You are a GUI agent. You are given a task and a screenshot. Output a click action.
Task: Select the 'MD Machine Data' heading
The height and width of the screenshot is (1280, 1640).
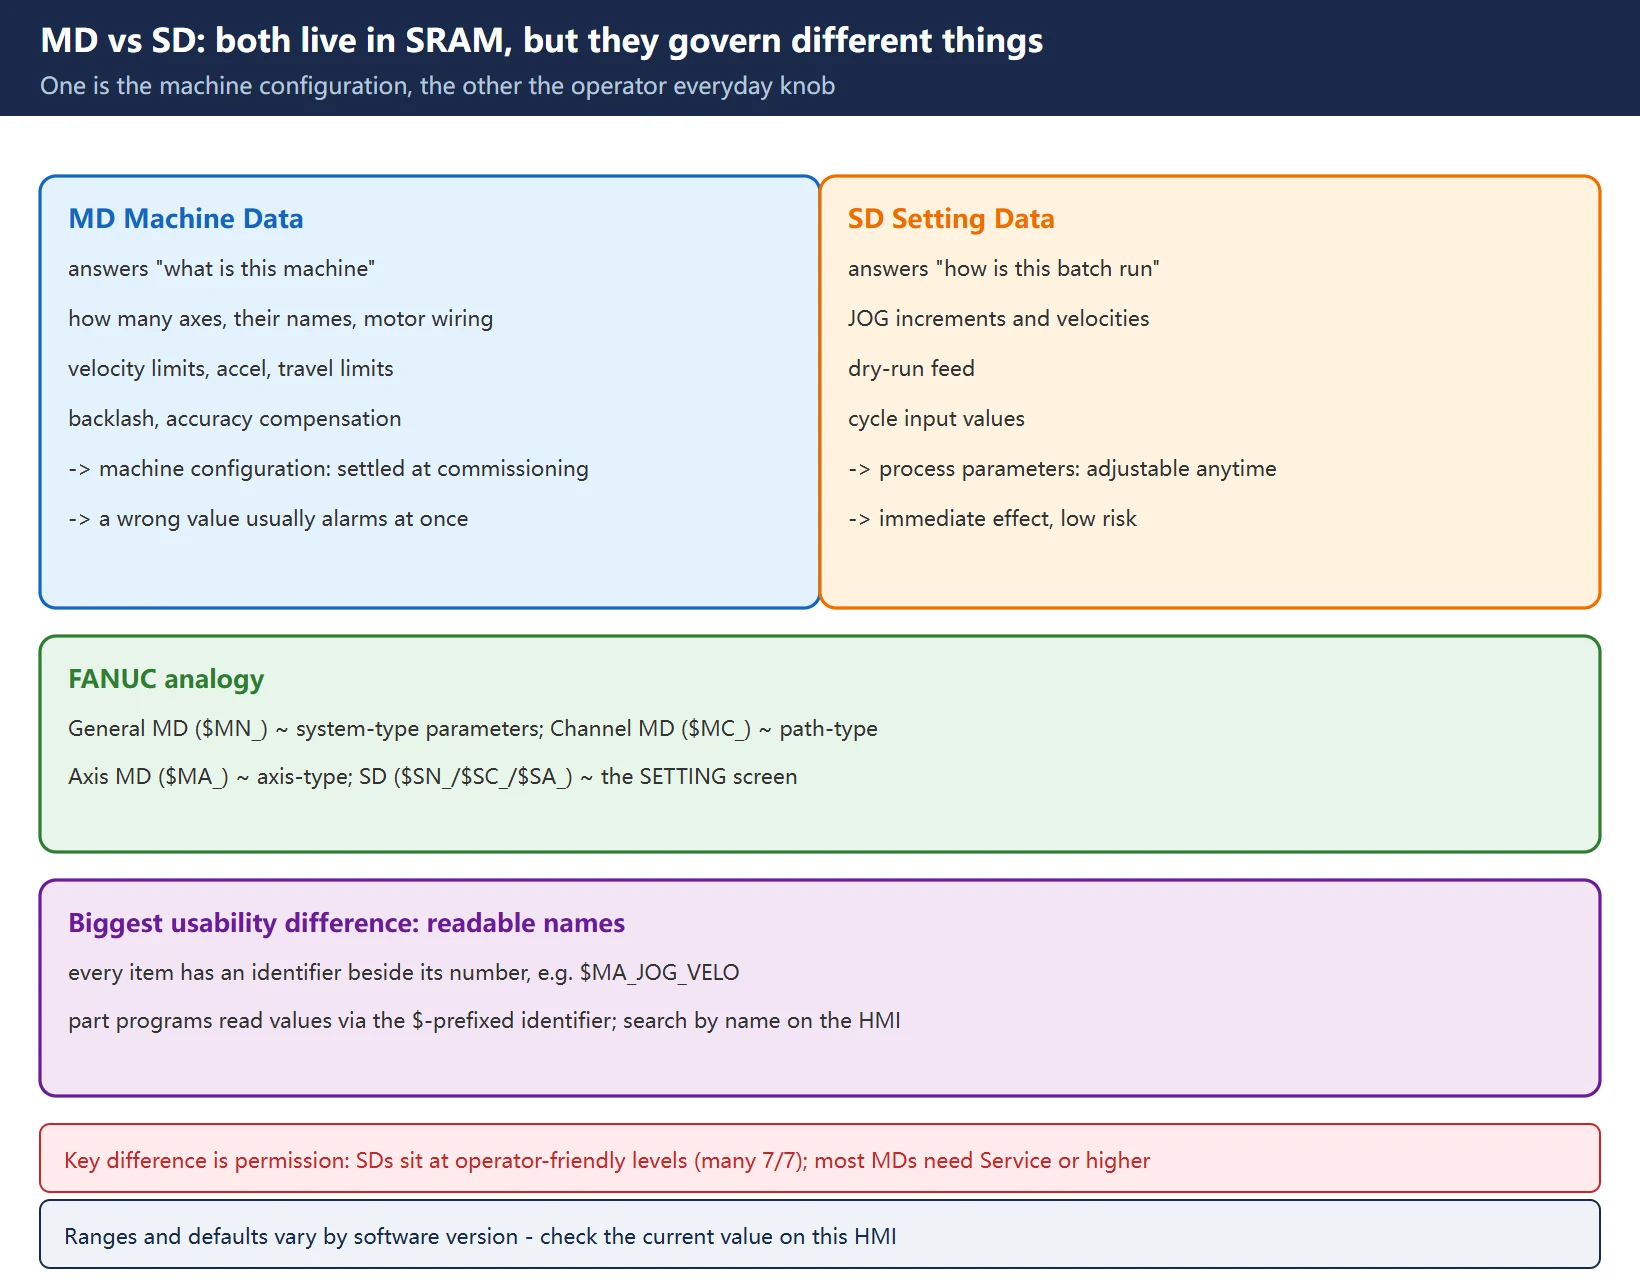point(186,219)
